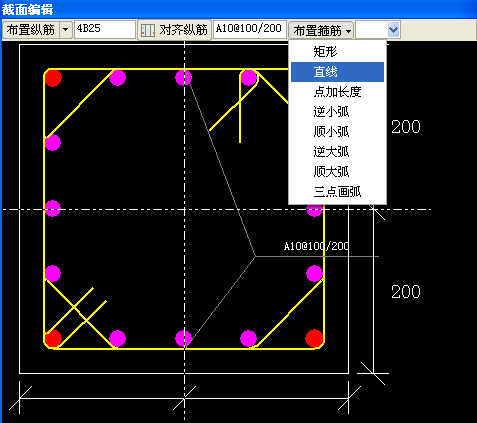The image size is (477, 423).
Task: Click the A10@100/200 stirrup input field
Action: (250, 29)
